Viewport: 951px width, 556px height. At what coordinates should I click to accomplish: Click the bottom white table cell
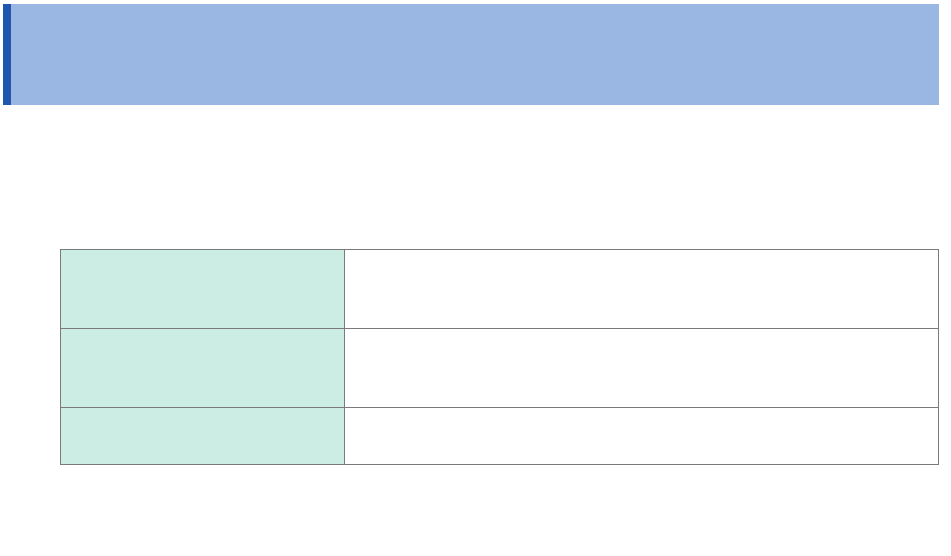click(641, 436)
